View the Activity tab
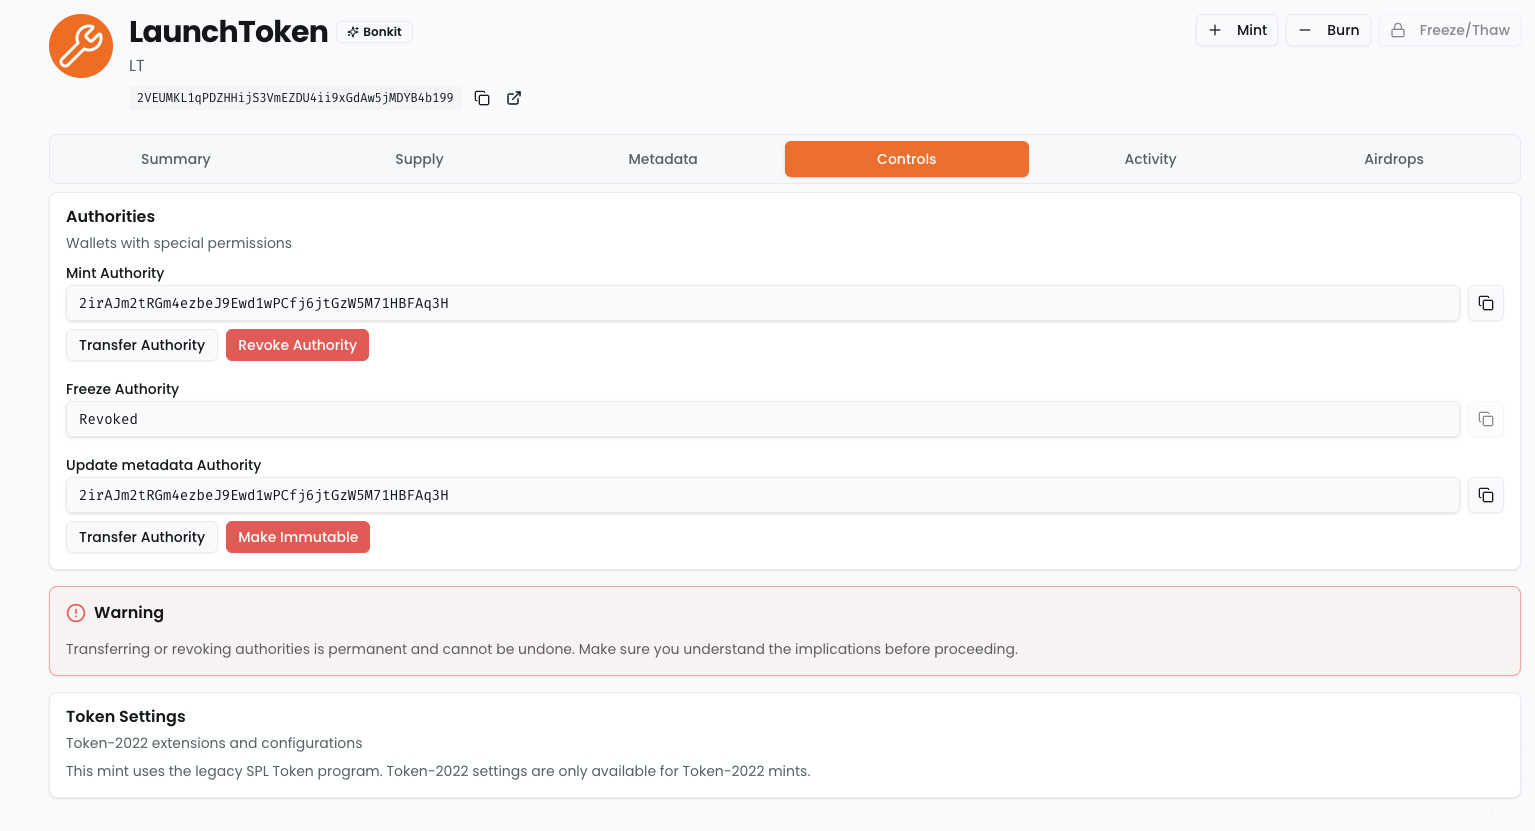The width and height of the screenshot is (1535, 831). click(x=1150, y=159)
